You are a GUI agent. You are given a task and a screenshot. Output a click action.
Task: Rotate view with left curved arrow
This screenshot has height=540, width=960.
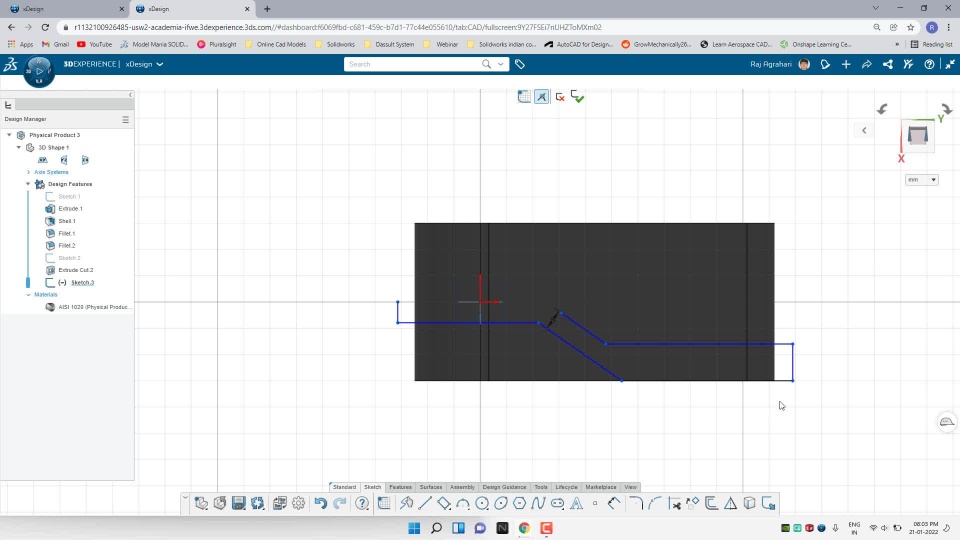pos(882,109)
